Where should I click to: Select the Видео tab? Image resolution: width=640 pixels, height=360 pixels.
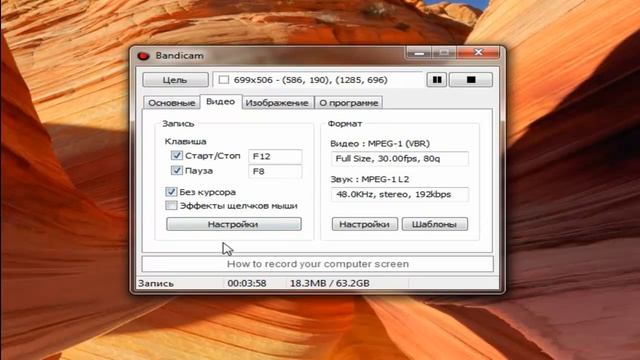pyautogui.click(x=220, y=102)
